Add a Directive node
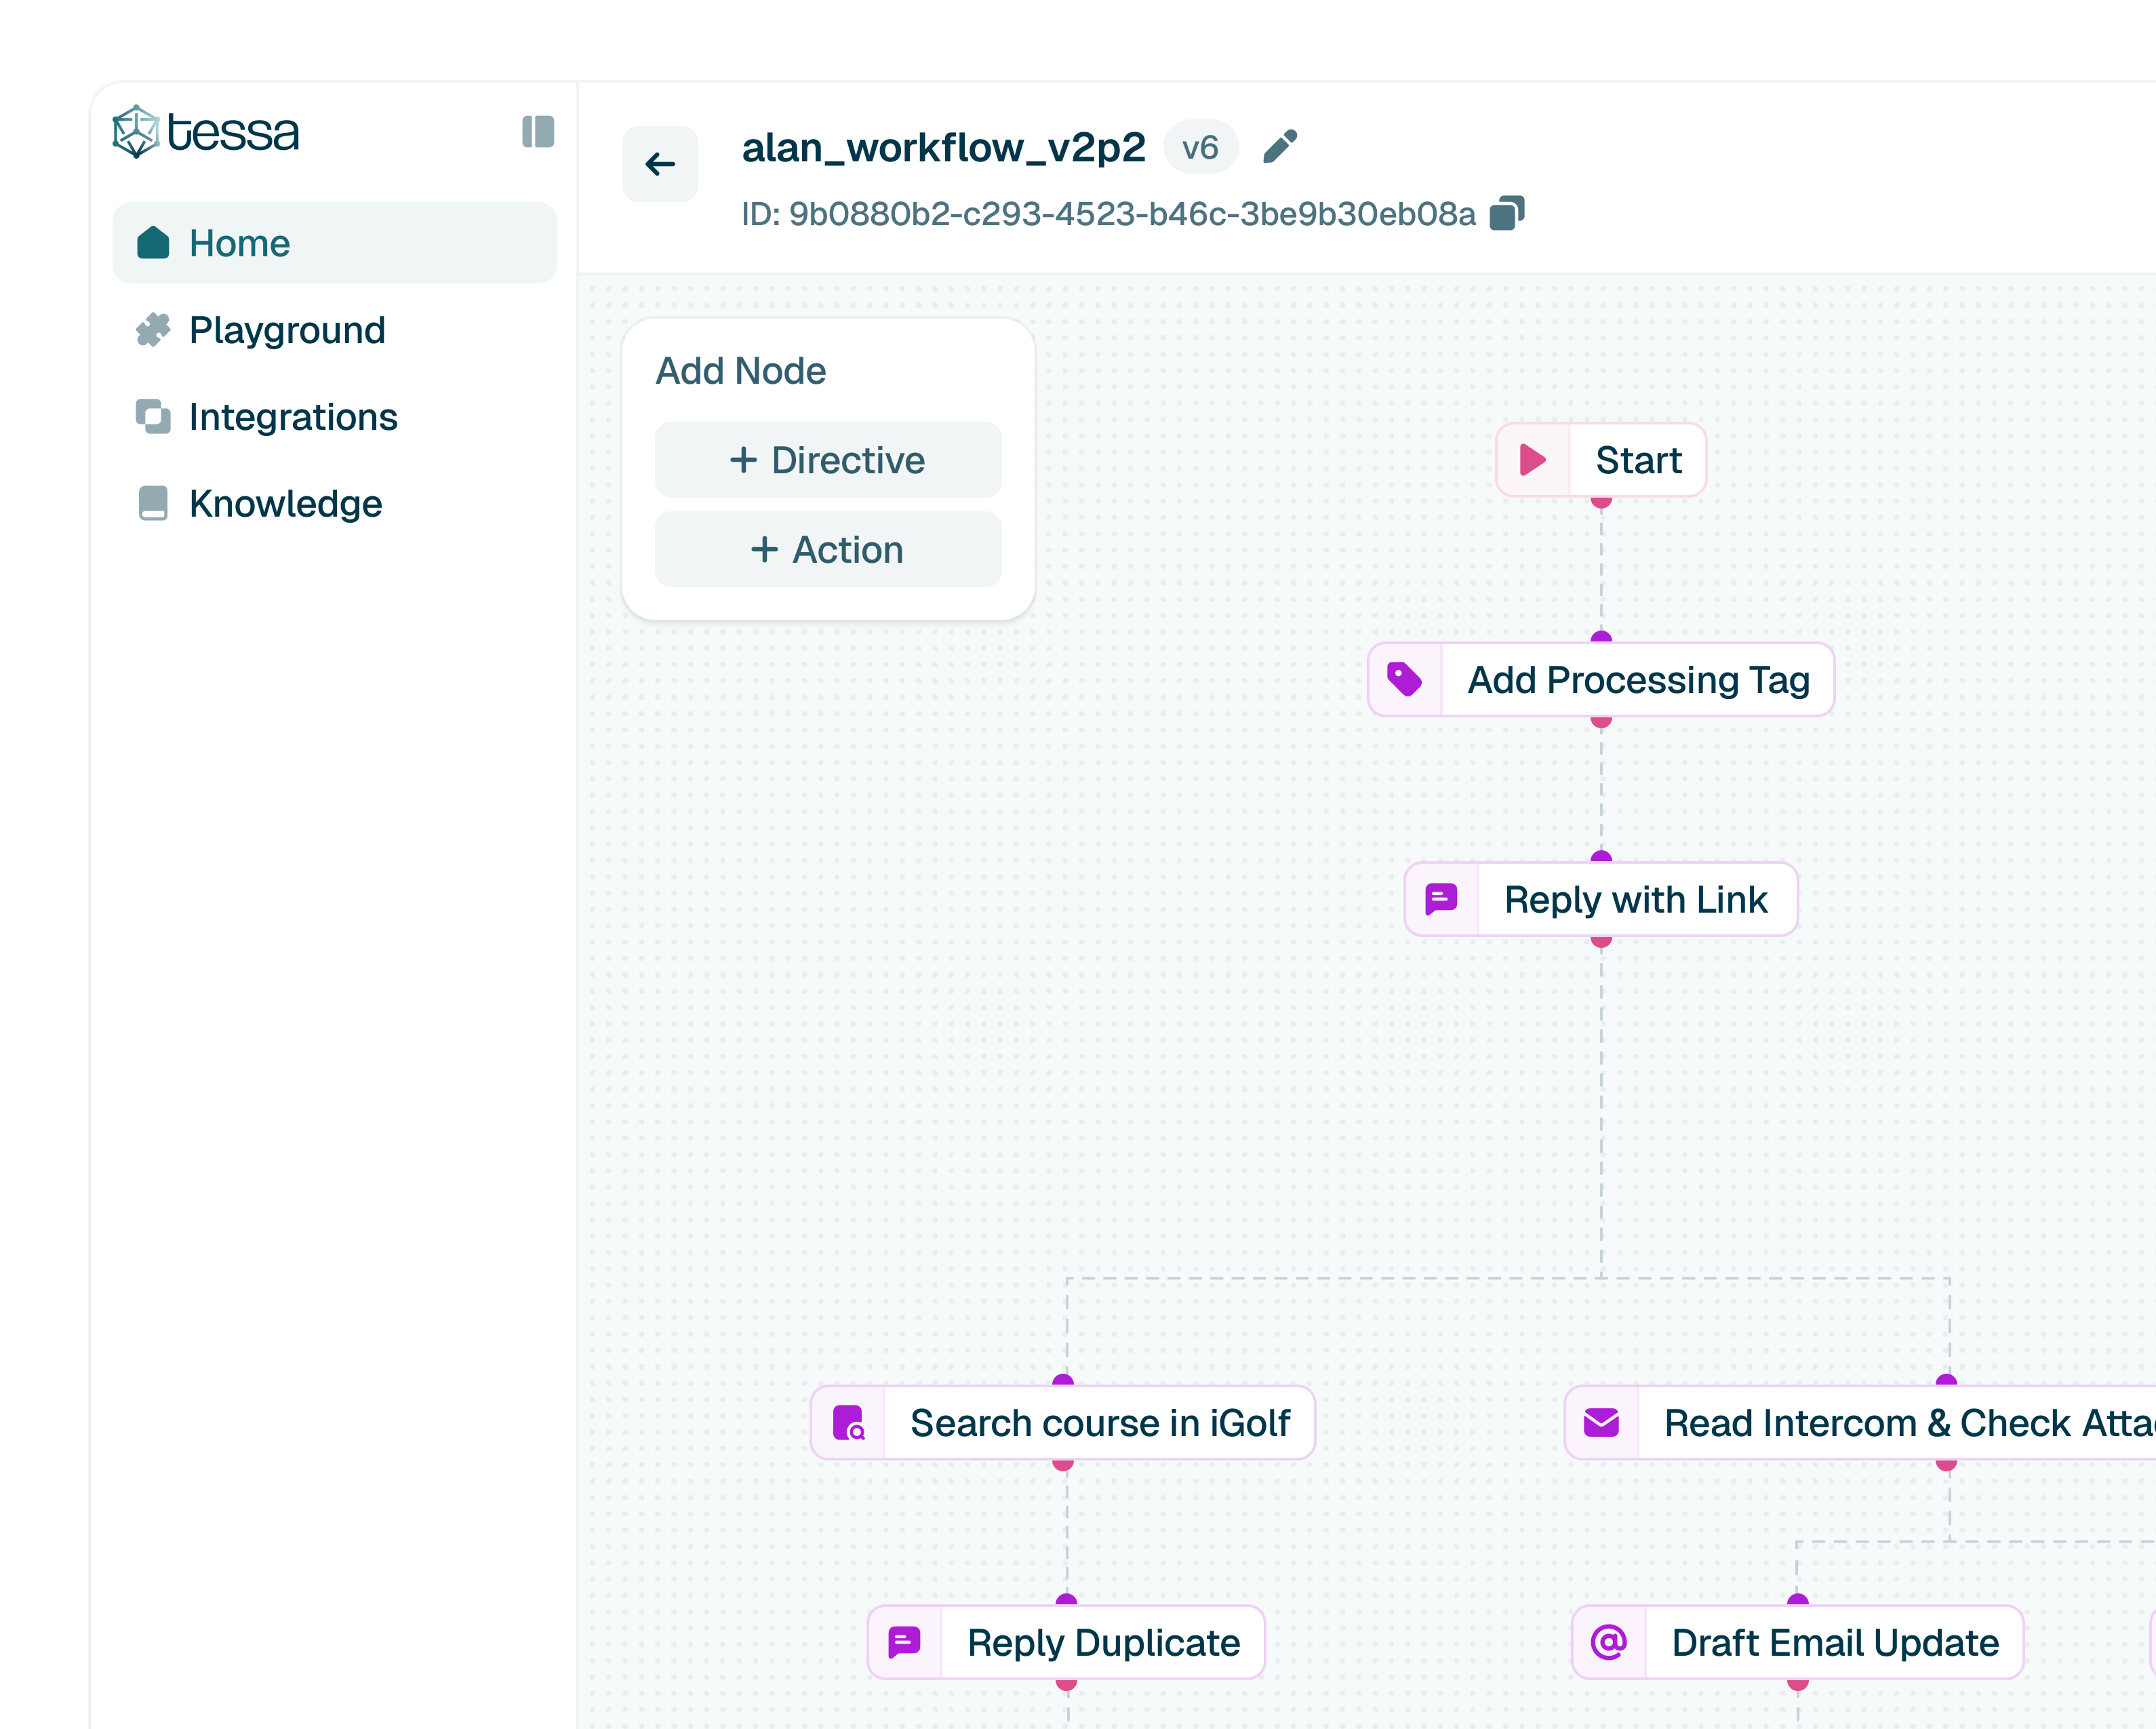Viewport: 2156px width, 1729px height. click(x=827, y=460)
